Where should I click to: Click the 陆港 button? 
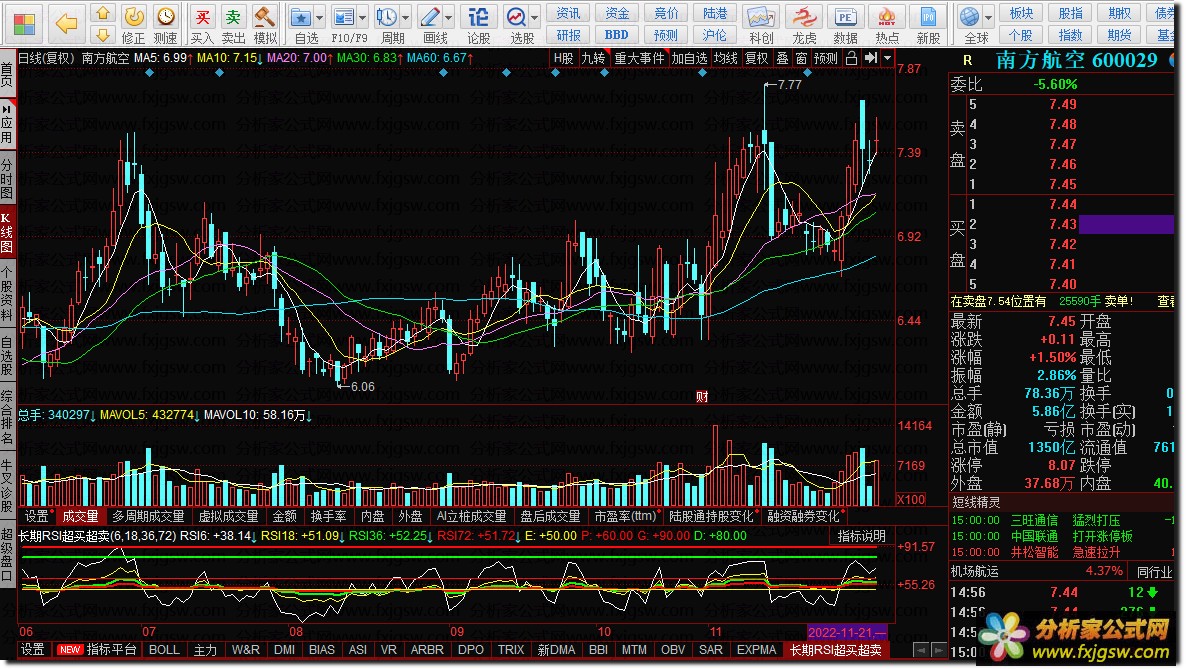[x=715, y=14]
